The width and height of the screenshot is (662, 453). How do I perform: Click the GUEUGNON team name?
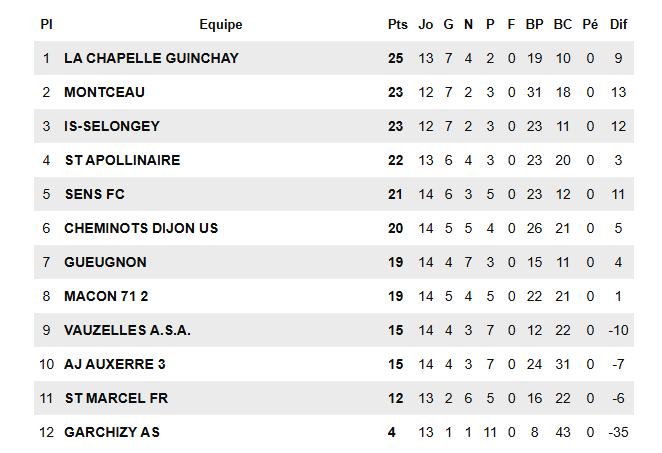coord(105,262)
